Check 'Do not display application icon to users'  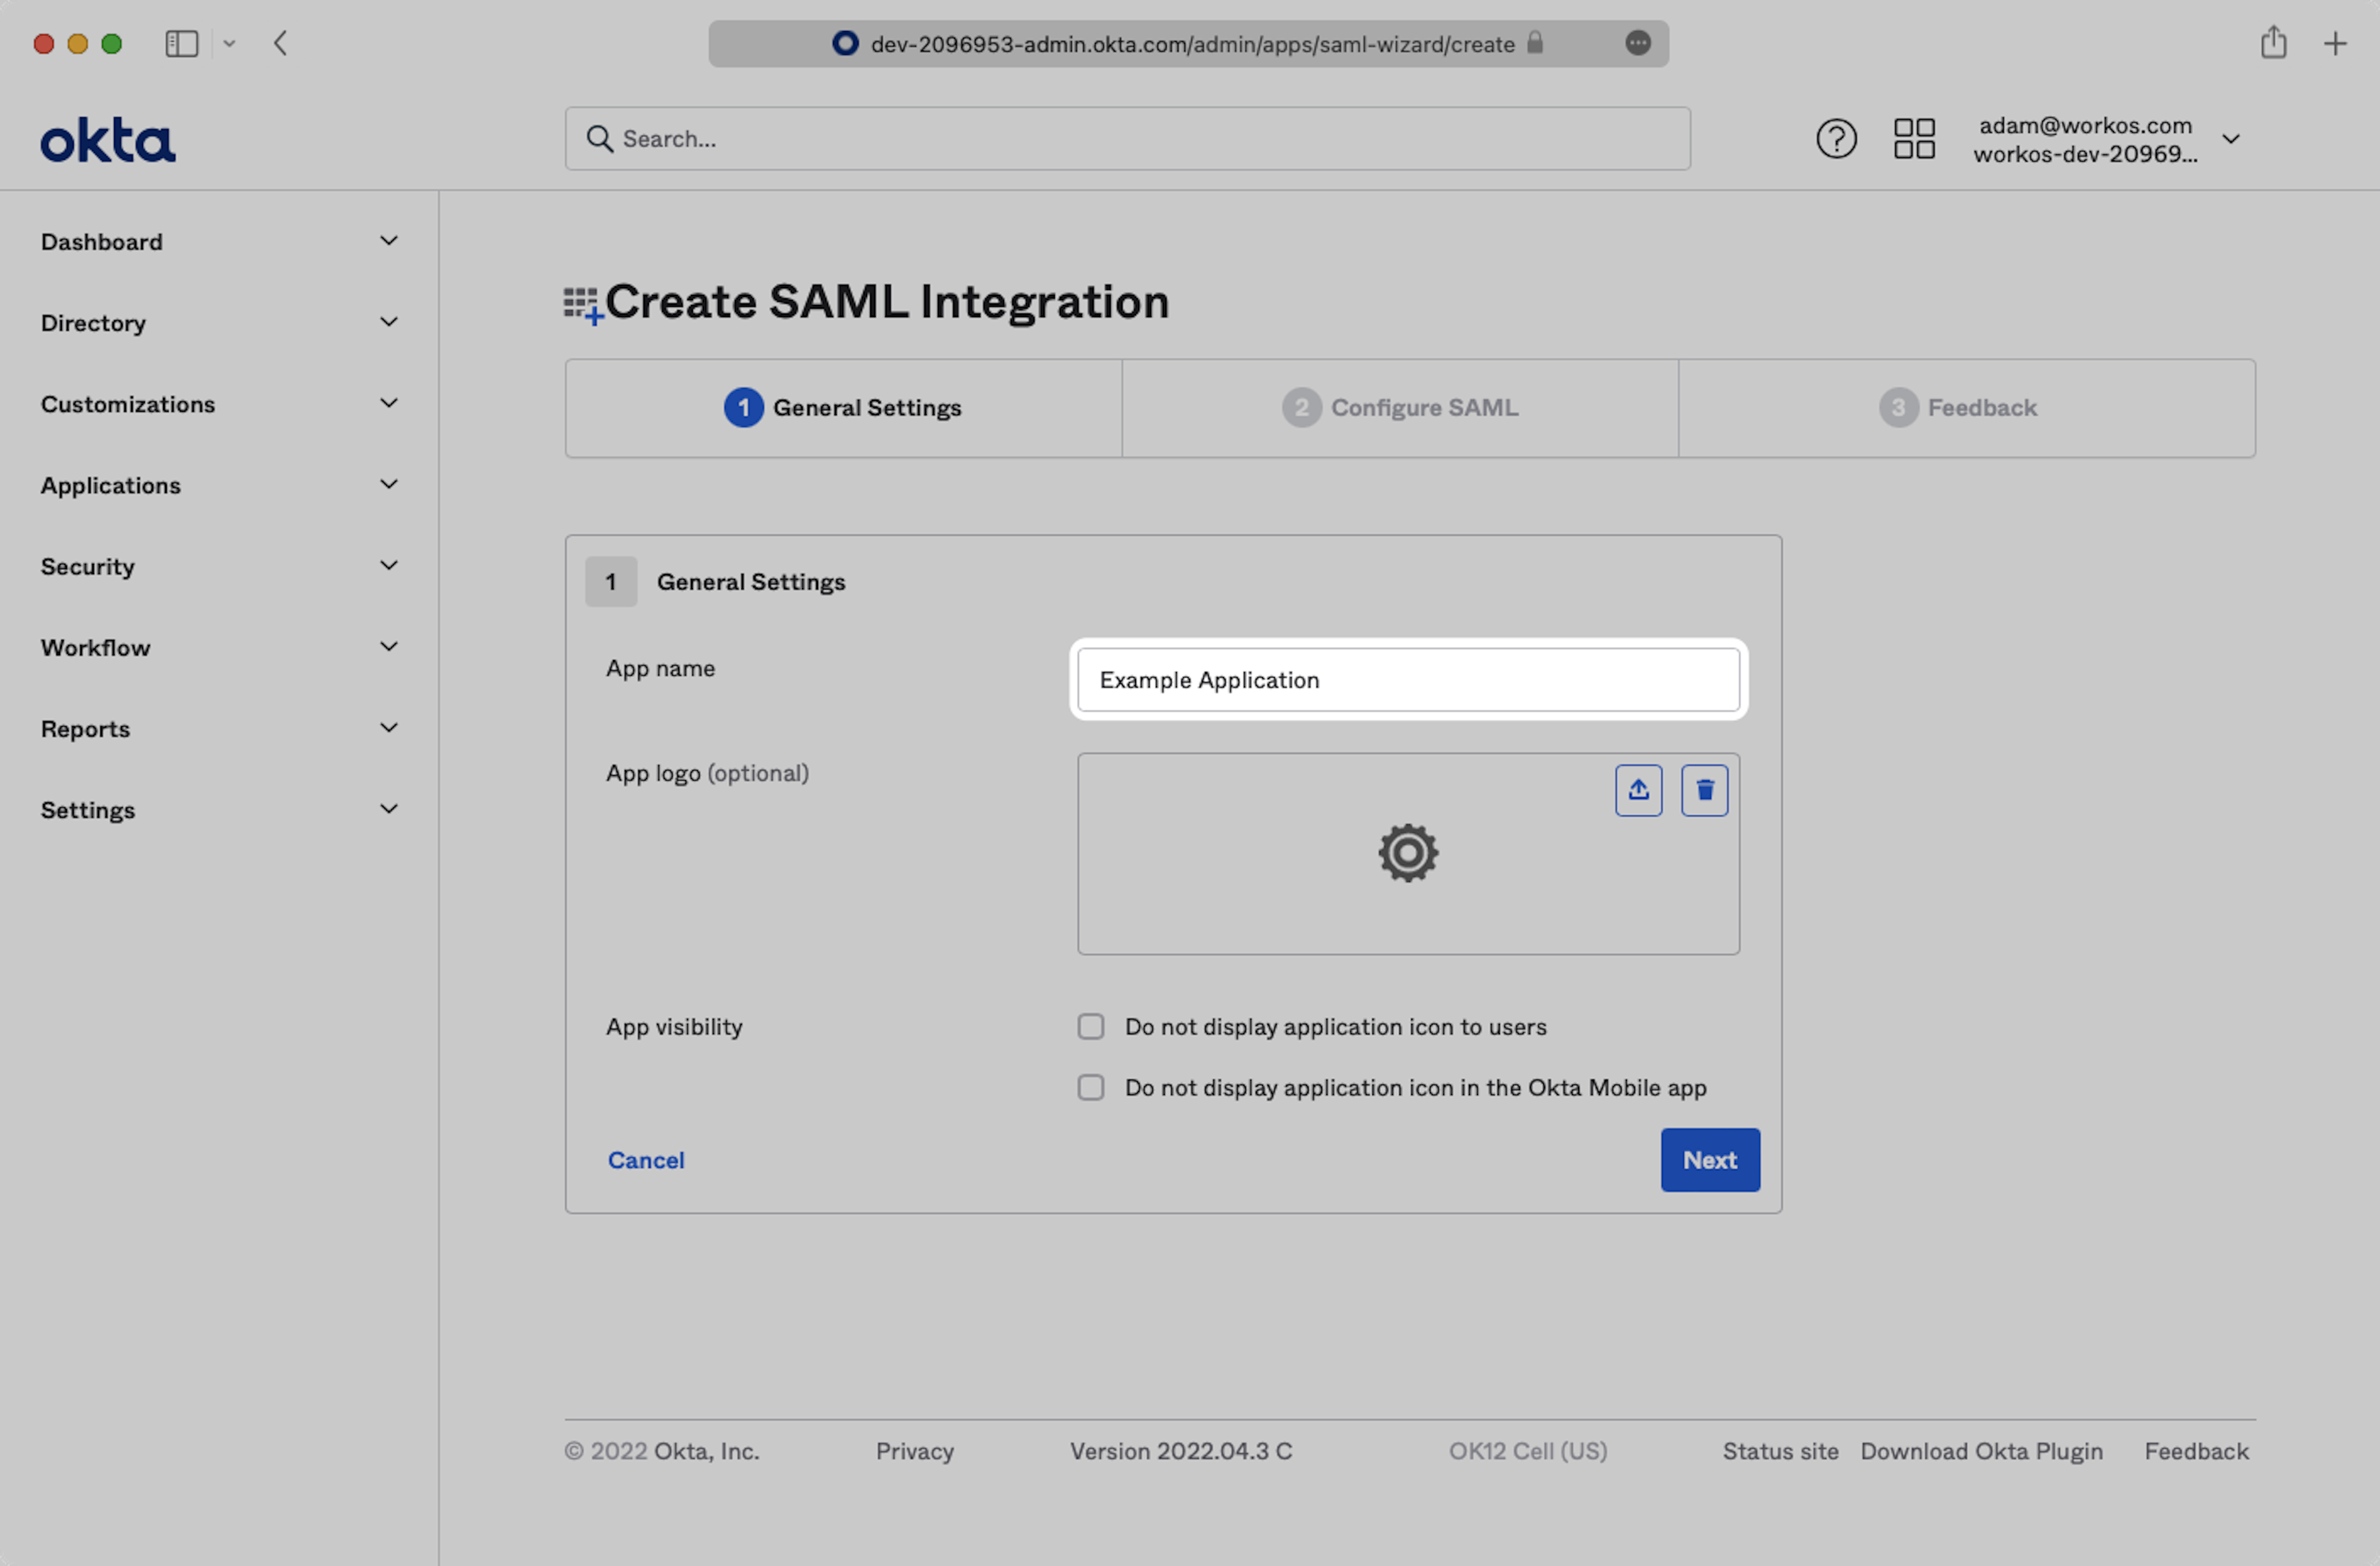click(x=1090, y=1027)
